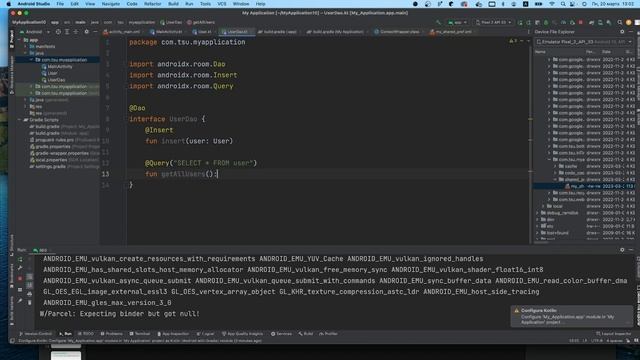The height and width of the screenshot is (360, 640).
Task: Click the user avatar icon in IDE toolbar
Action: 629,22
